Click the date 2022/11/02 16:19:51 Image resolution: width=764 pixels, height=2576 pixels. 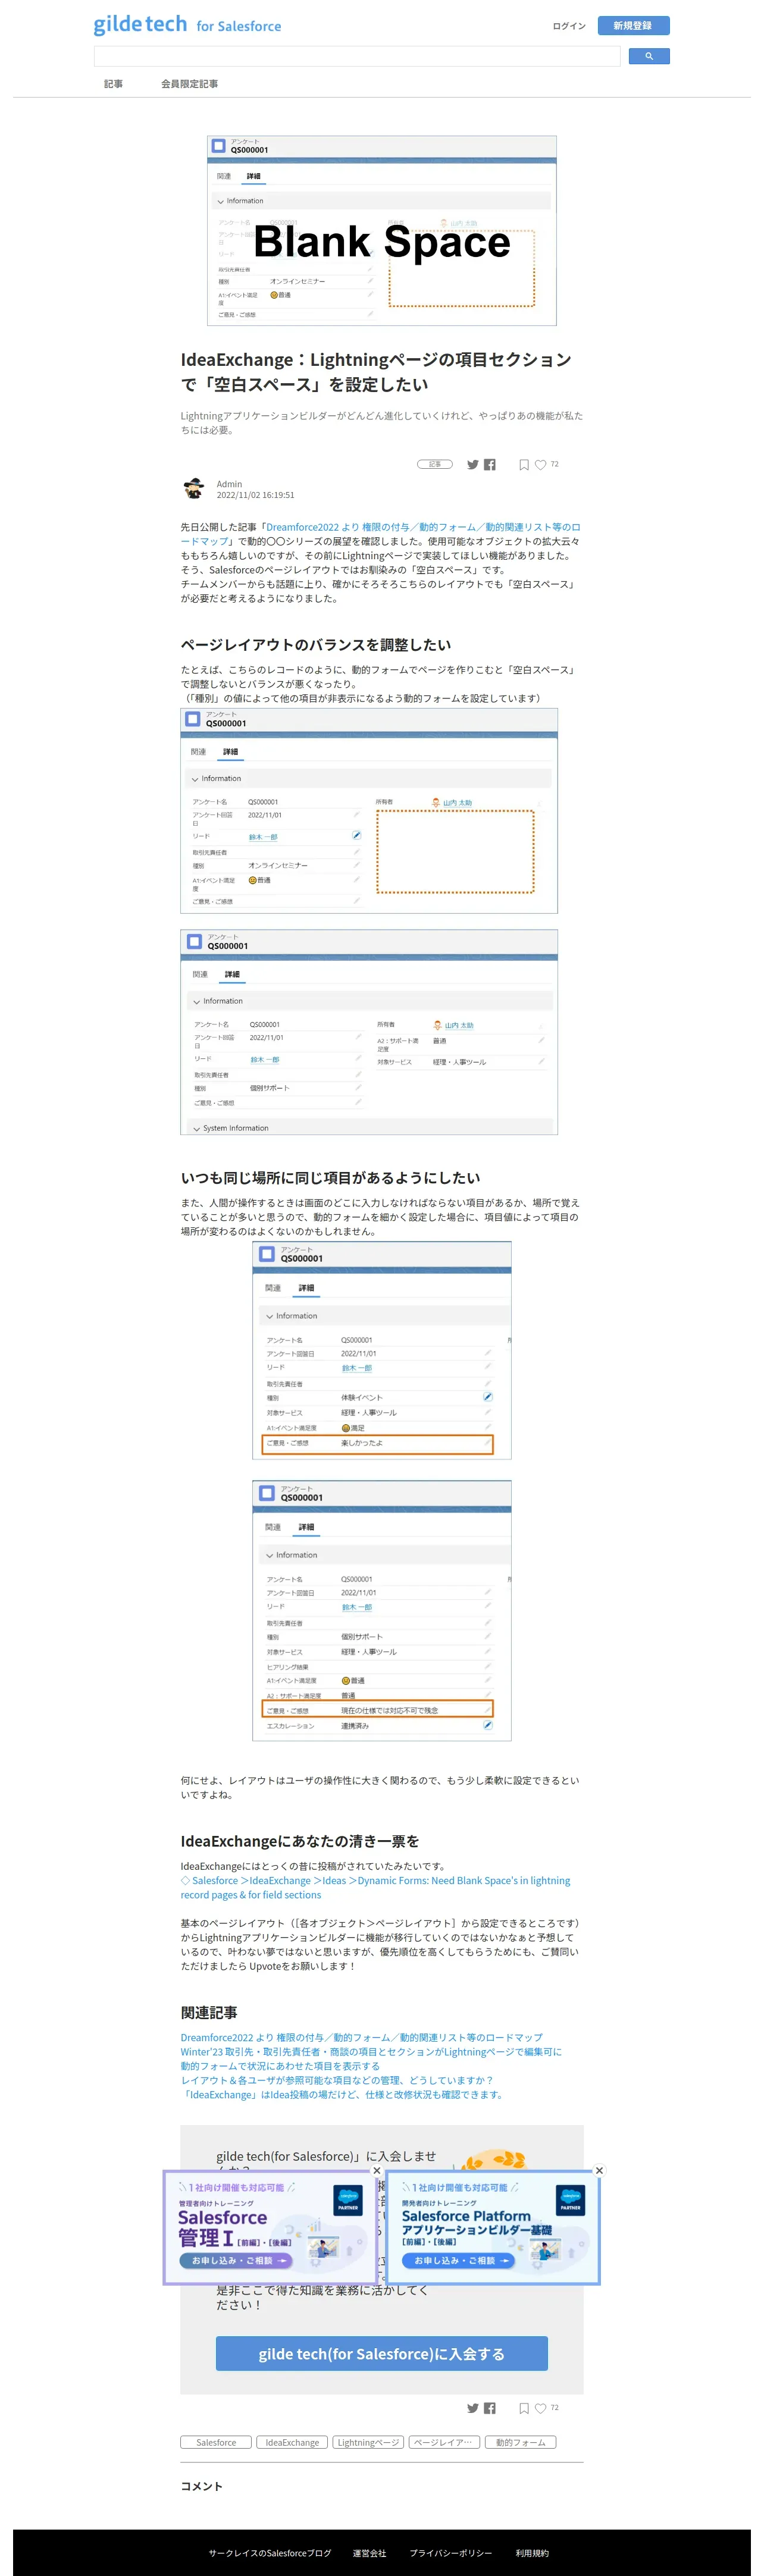pos(255,495)
